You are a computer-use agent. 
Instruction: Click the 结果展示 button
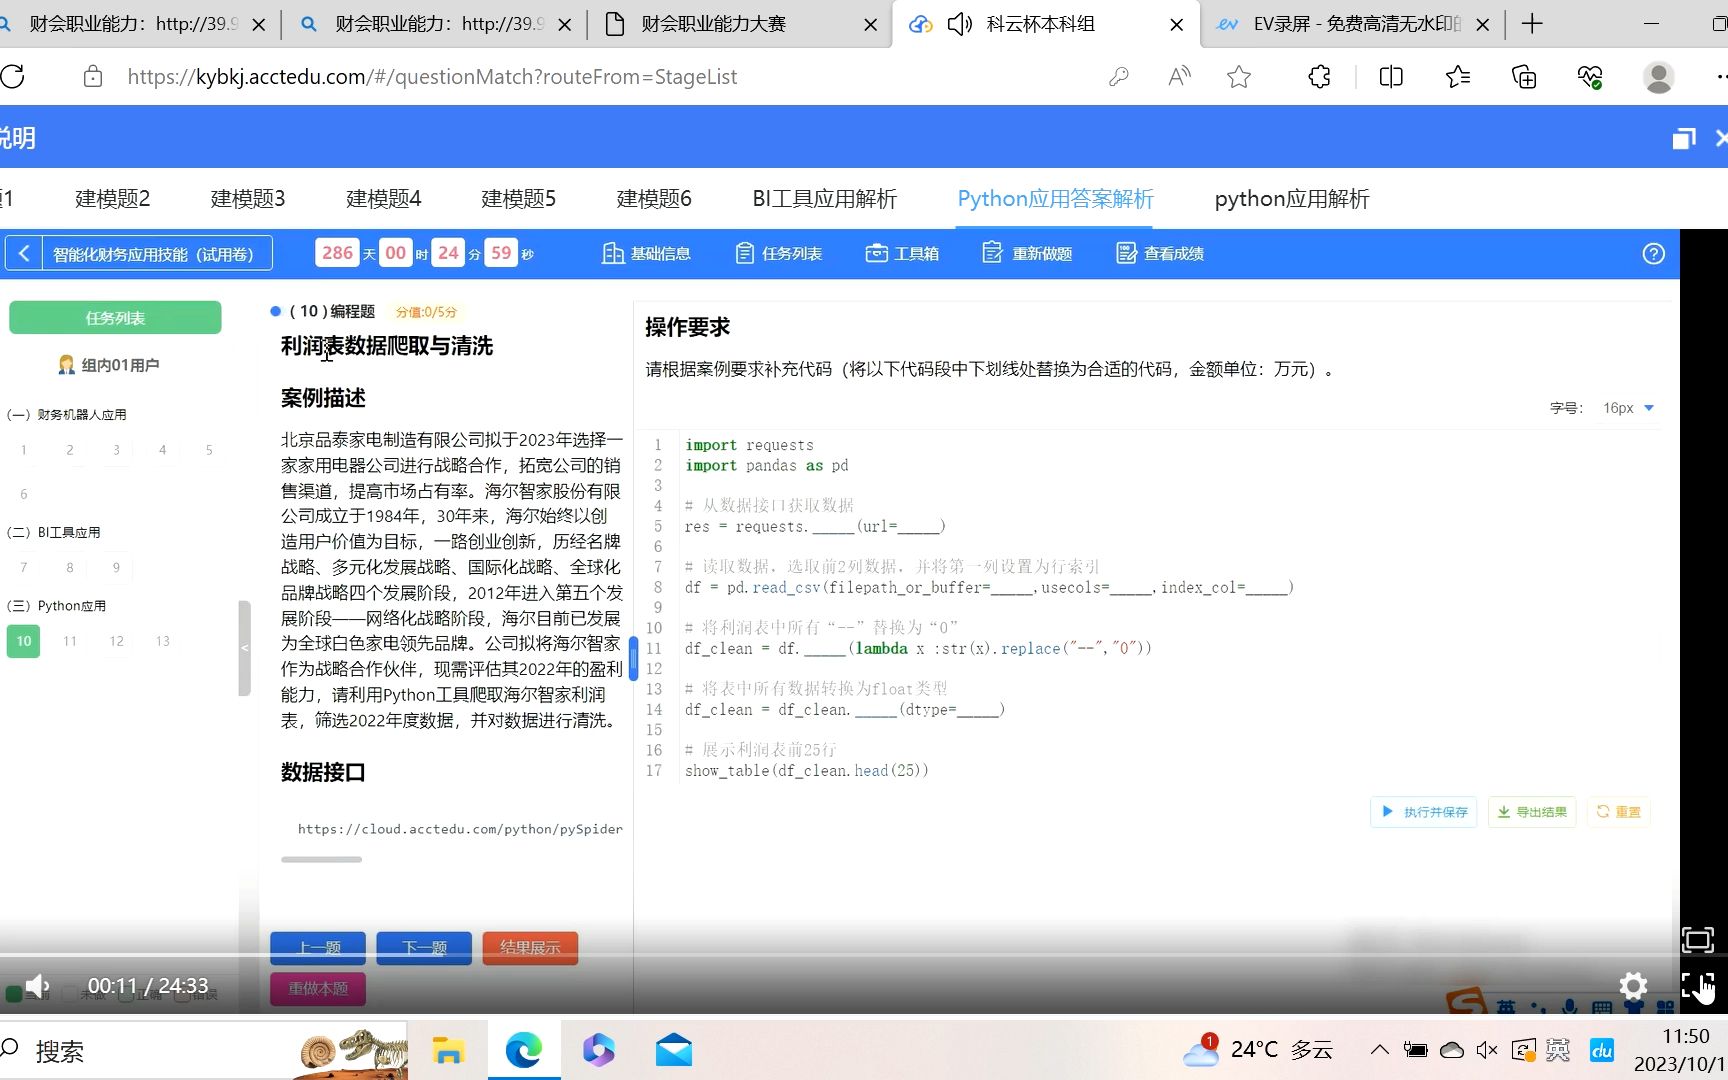tap(530, 948)
